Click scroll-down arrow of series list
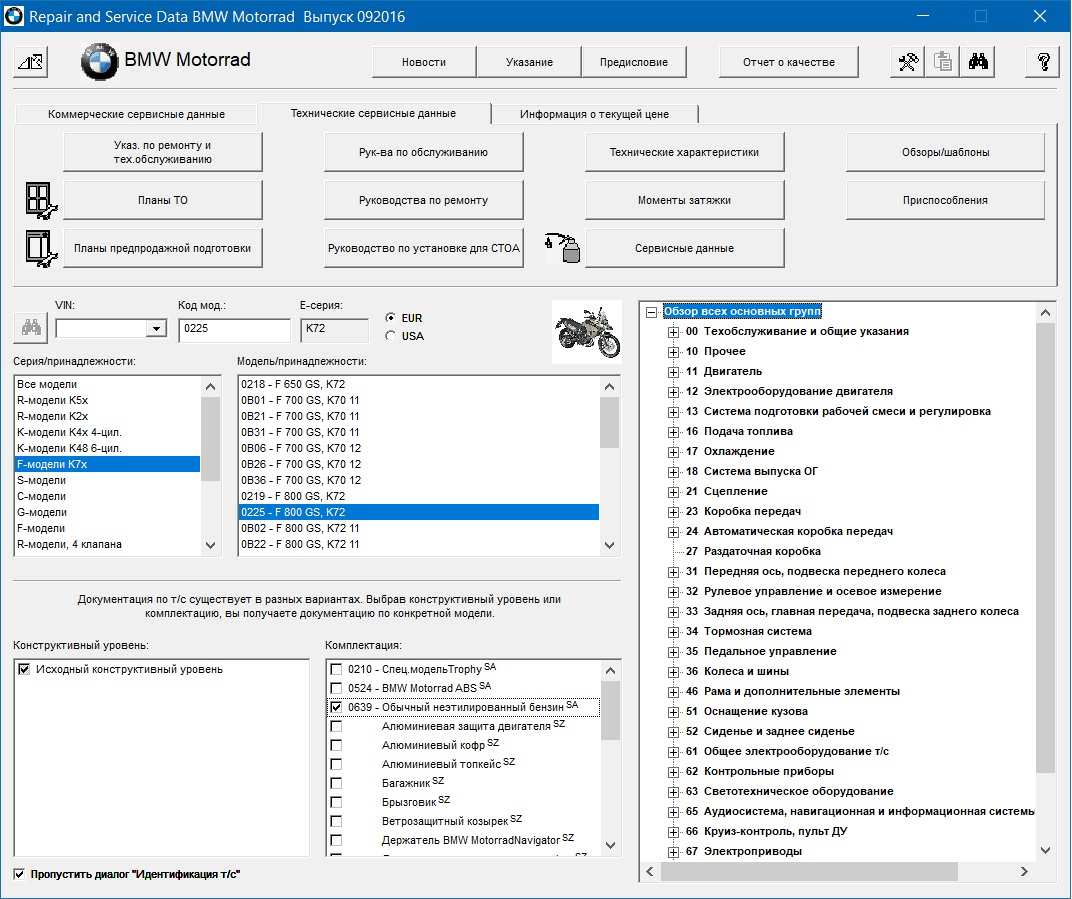Viewport: 1072px width, 899px height. click(x=211, y=546)
